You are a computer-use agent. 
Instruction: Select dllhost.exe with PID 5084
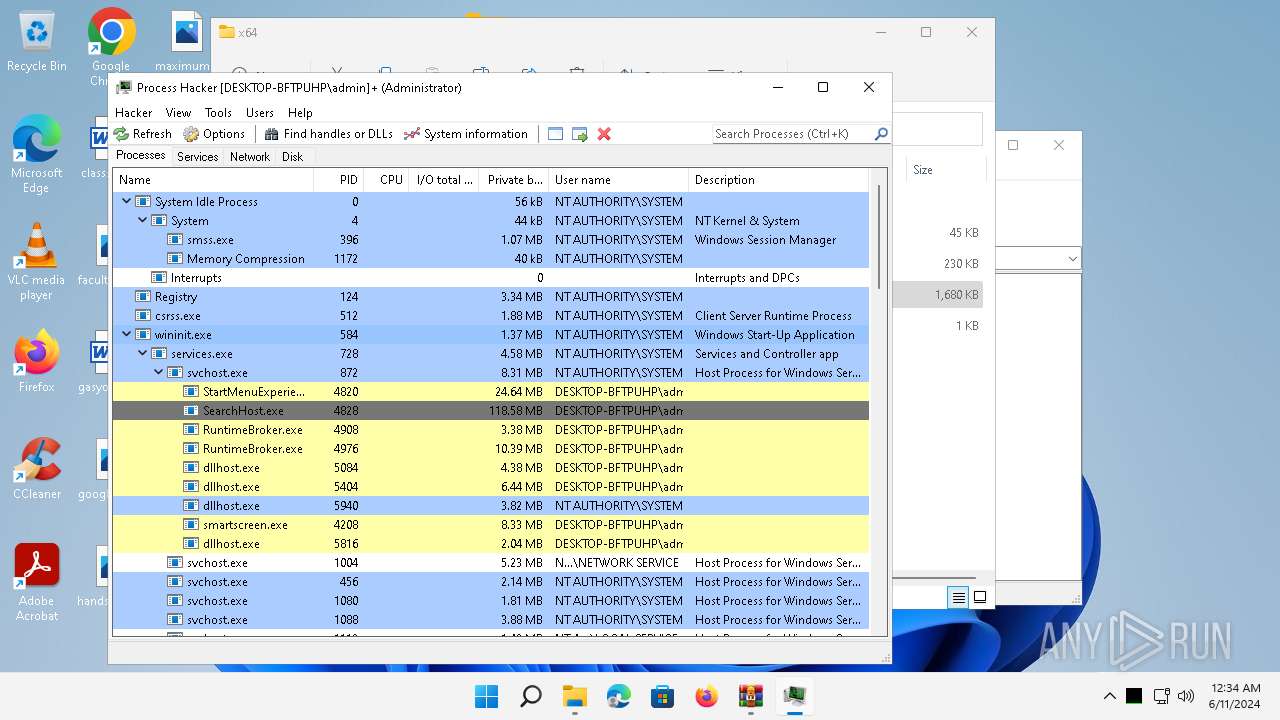(491, 467)
